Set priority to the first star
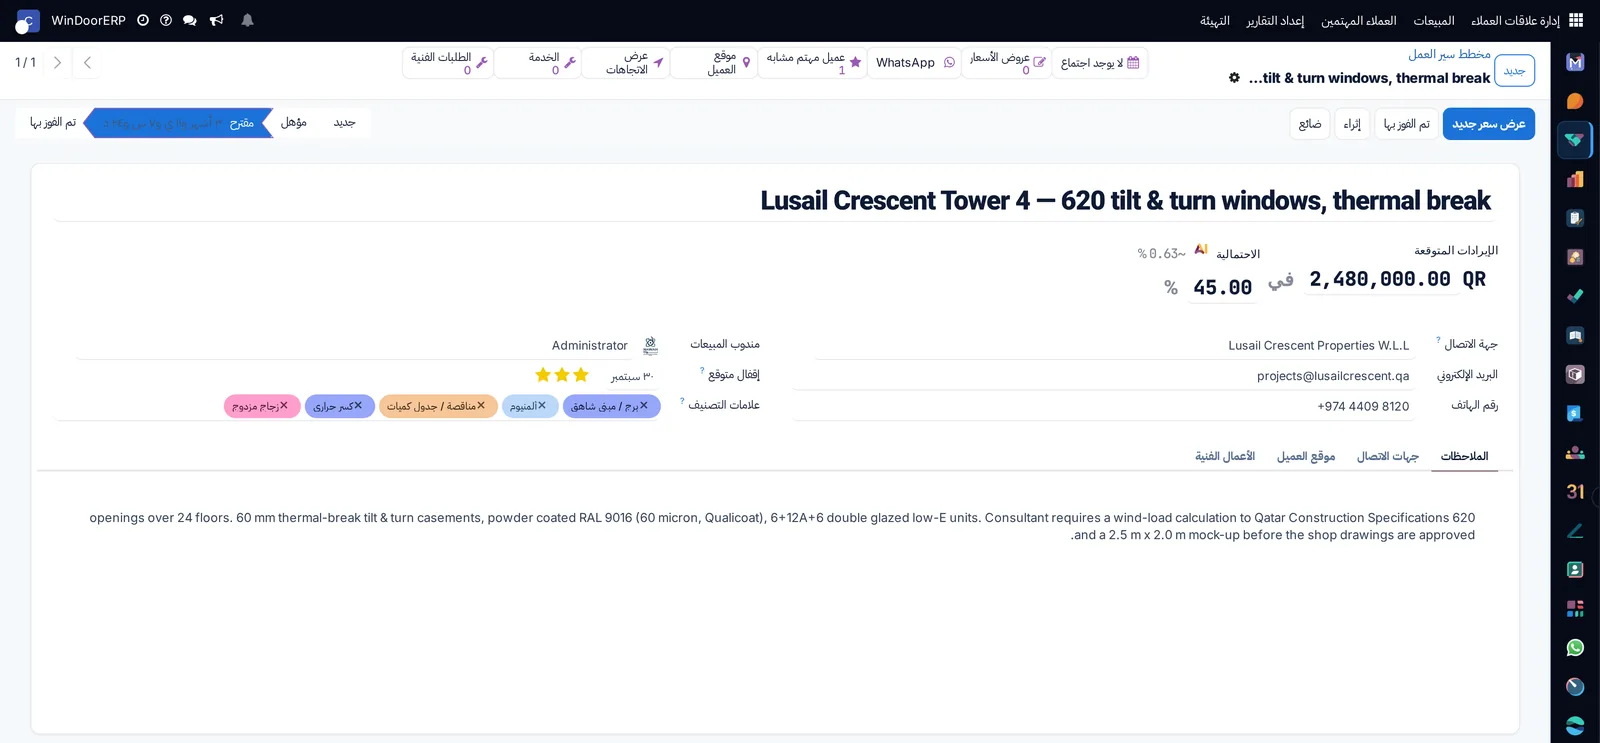Image resolution: width=1600 pixels, height=743 pixels. [x=581, y=375]
